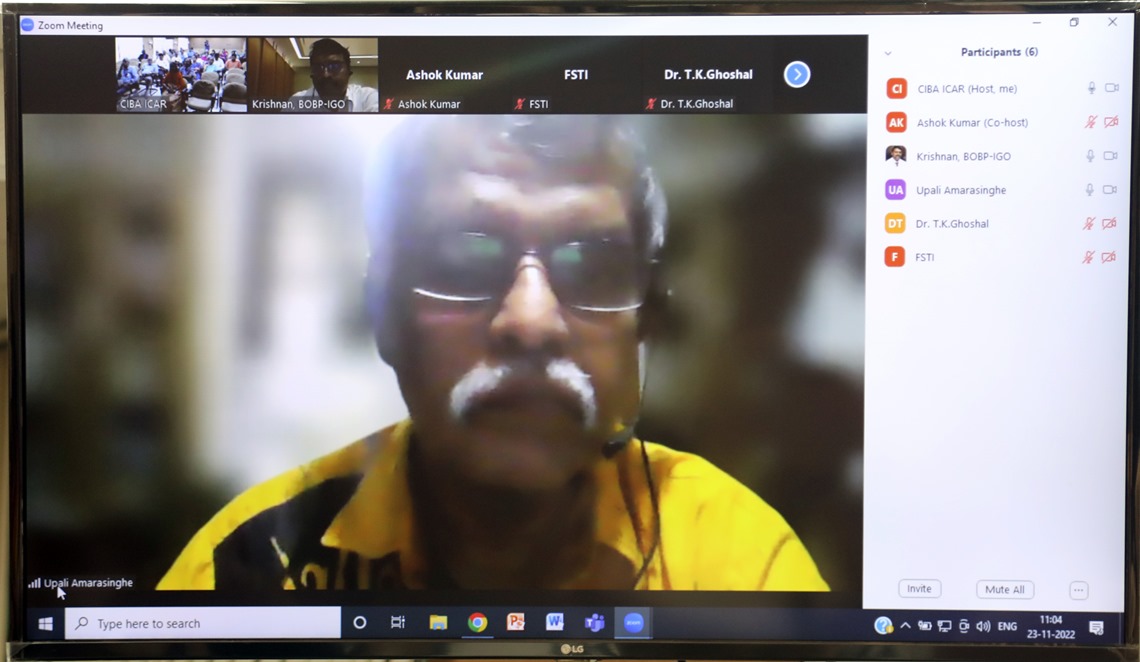Click the CI avatar for CIBA ICAR

point(896,89)
